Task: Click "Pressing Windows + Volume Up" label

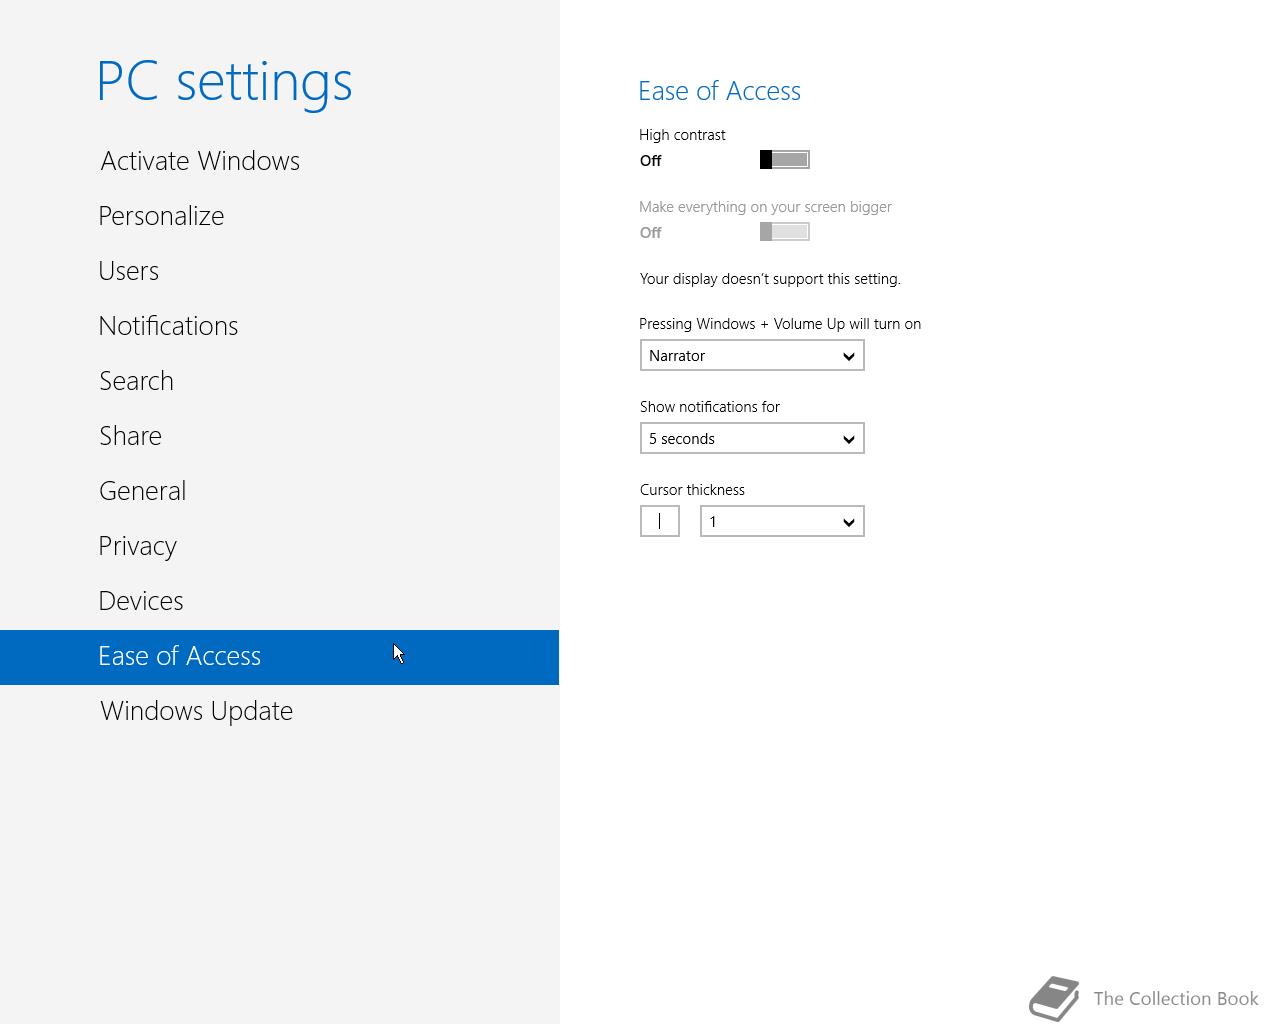Action: (x=780, y=324)
